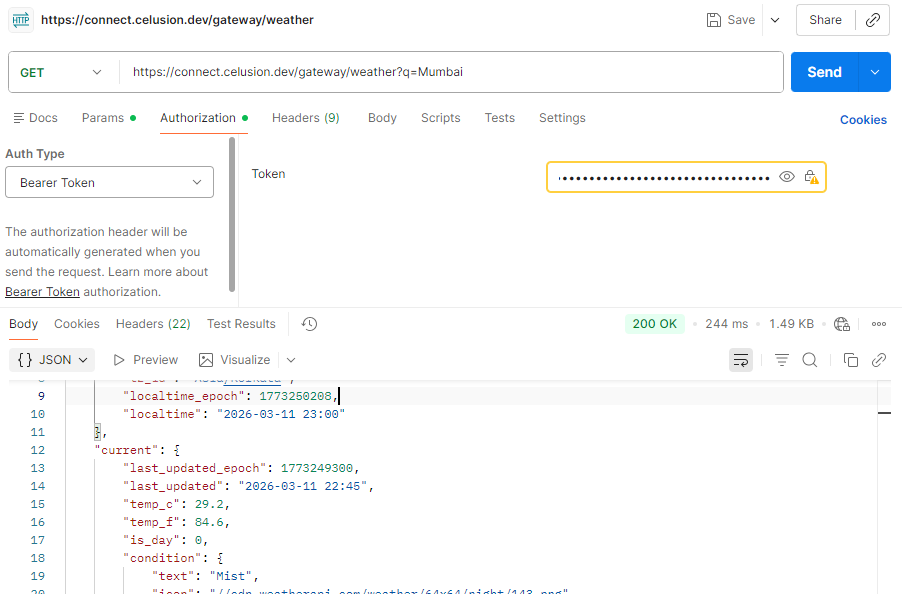Click the globe network icon beside response size
Viewport: 902px width, 597px height.
(841, 324)
